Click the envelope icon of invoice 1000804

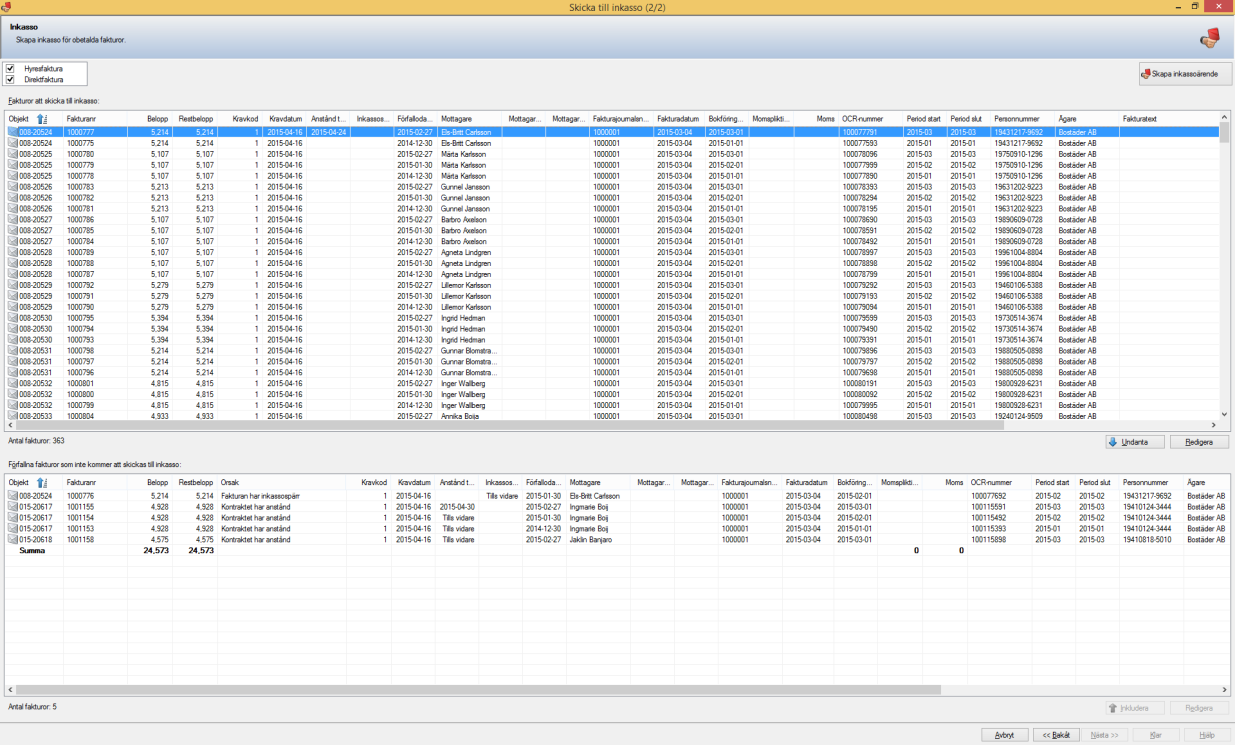(x=13, y=416)
